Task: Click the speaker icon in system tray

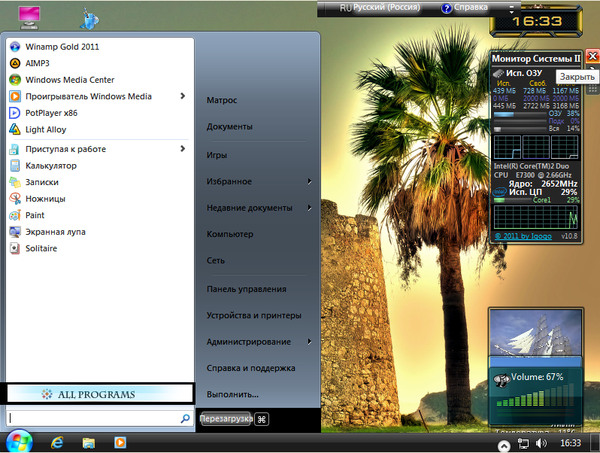Action: tap(541, 442)
